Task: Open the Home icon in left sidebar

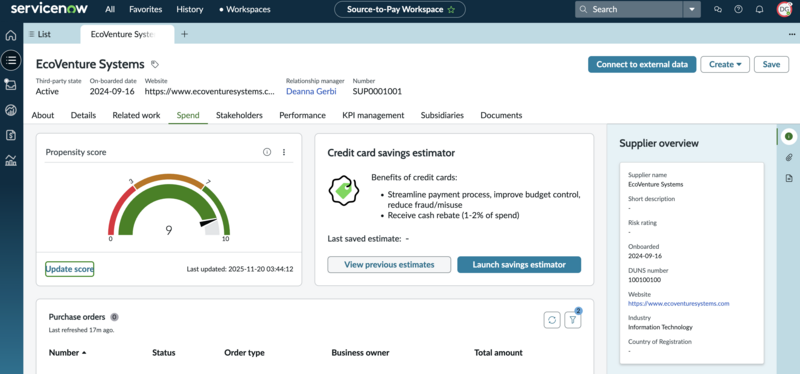Action: pos(11,35)
